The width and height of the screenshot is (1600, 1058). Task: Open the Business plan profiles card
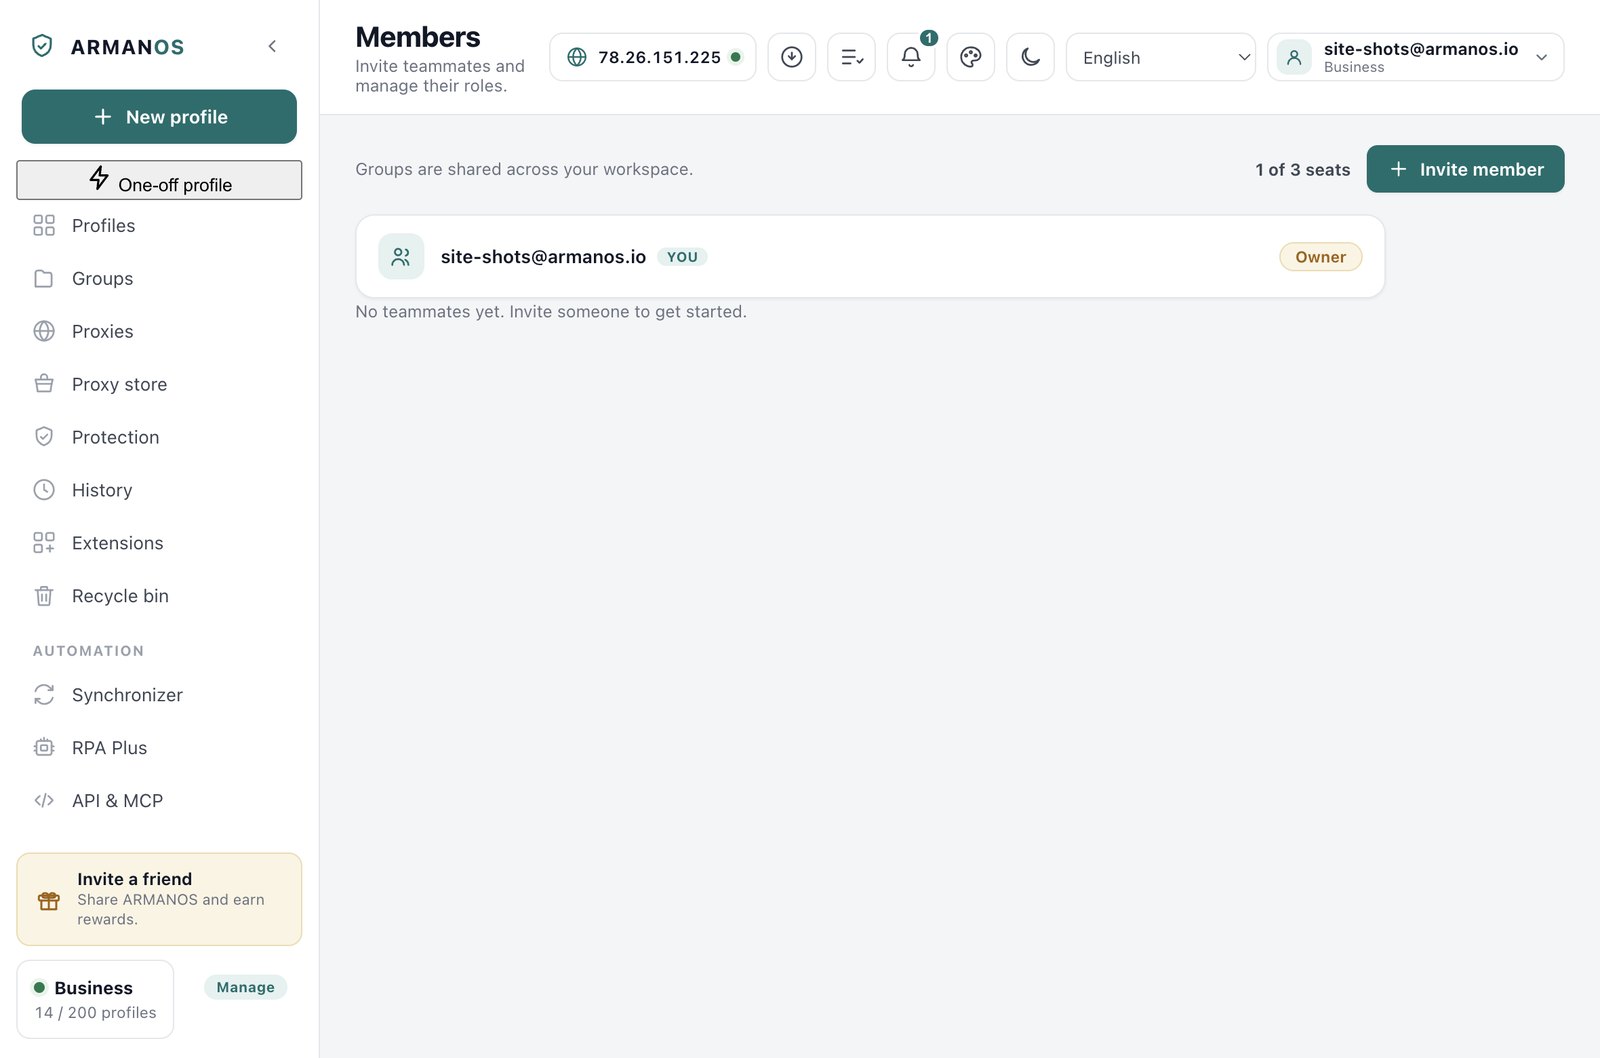coord(95,1000)
